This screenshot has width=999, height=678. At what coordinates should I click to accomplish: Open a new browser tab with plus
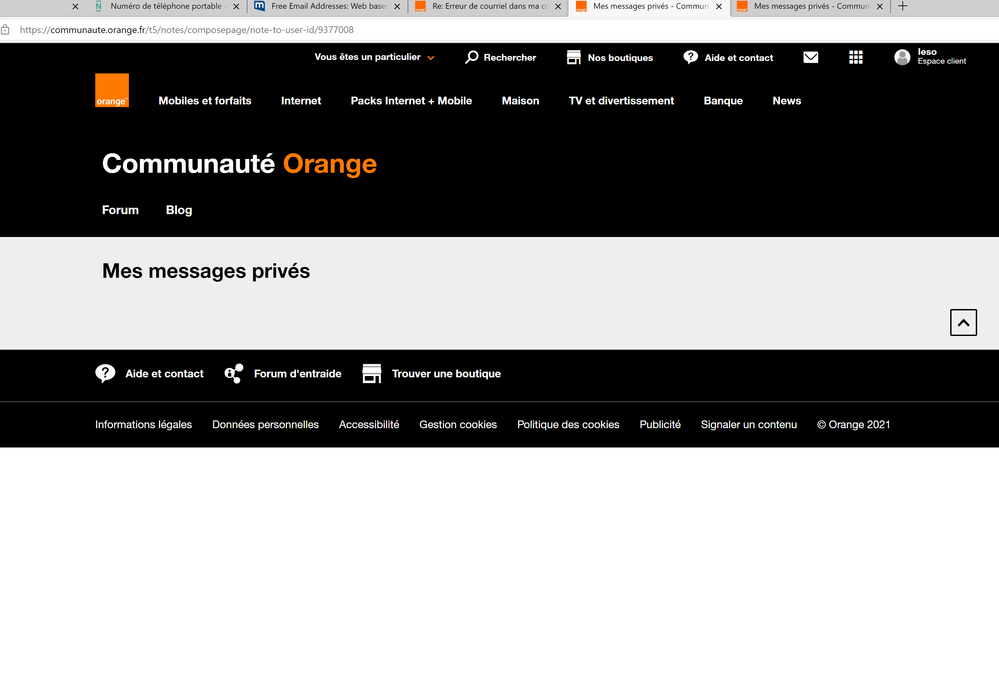tap(902, 6)
